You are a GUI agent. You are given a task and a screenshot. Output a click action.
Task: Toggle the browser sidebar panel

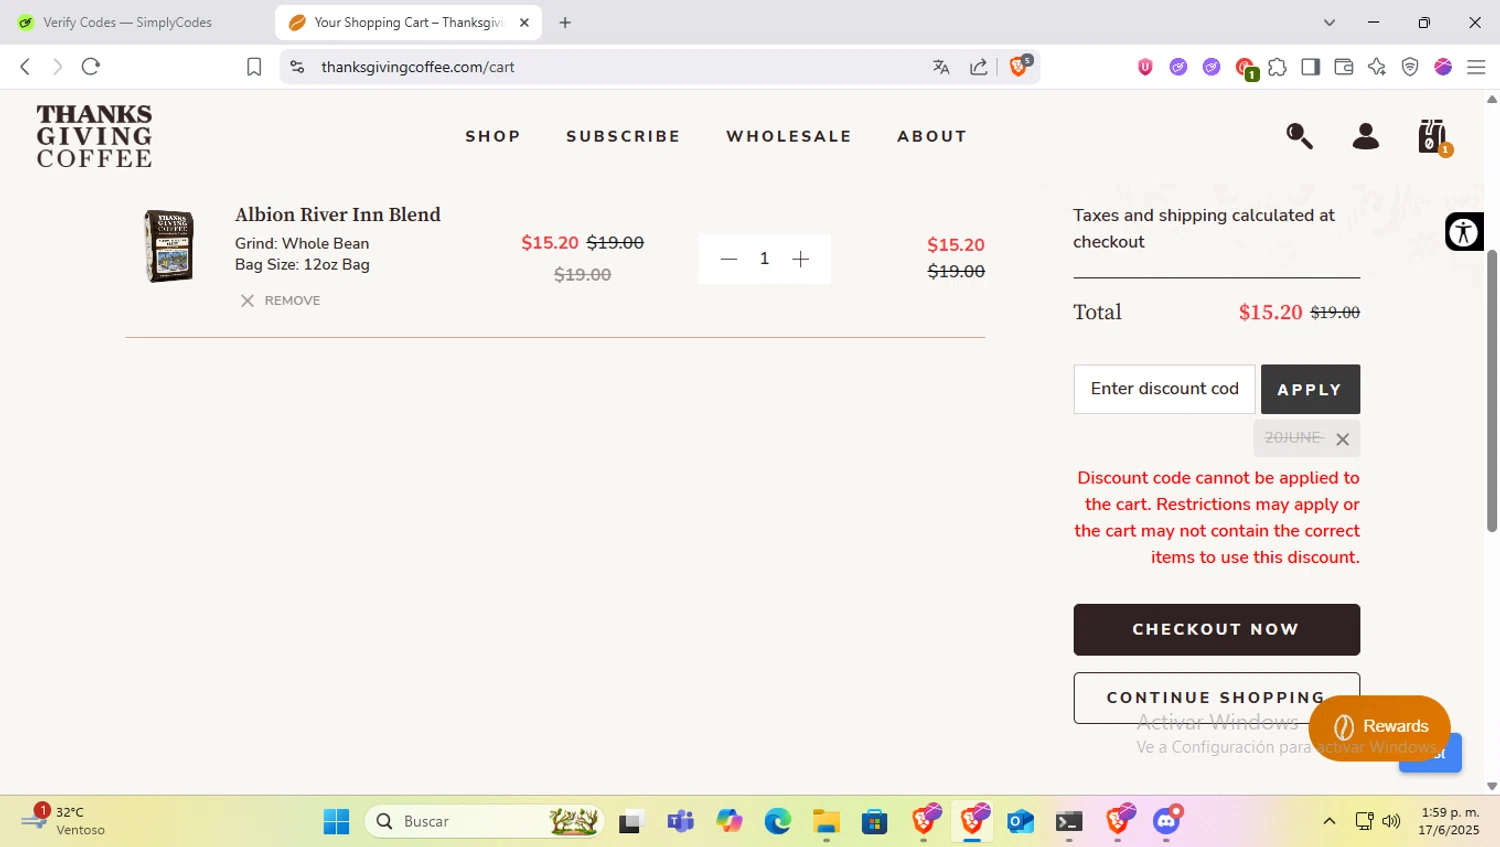click(x=1310, y=67)
